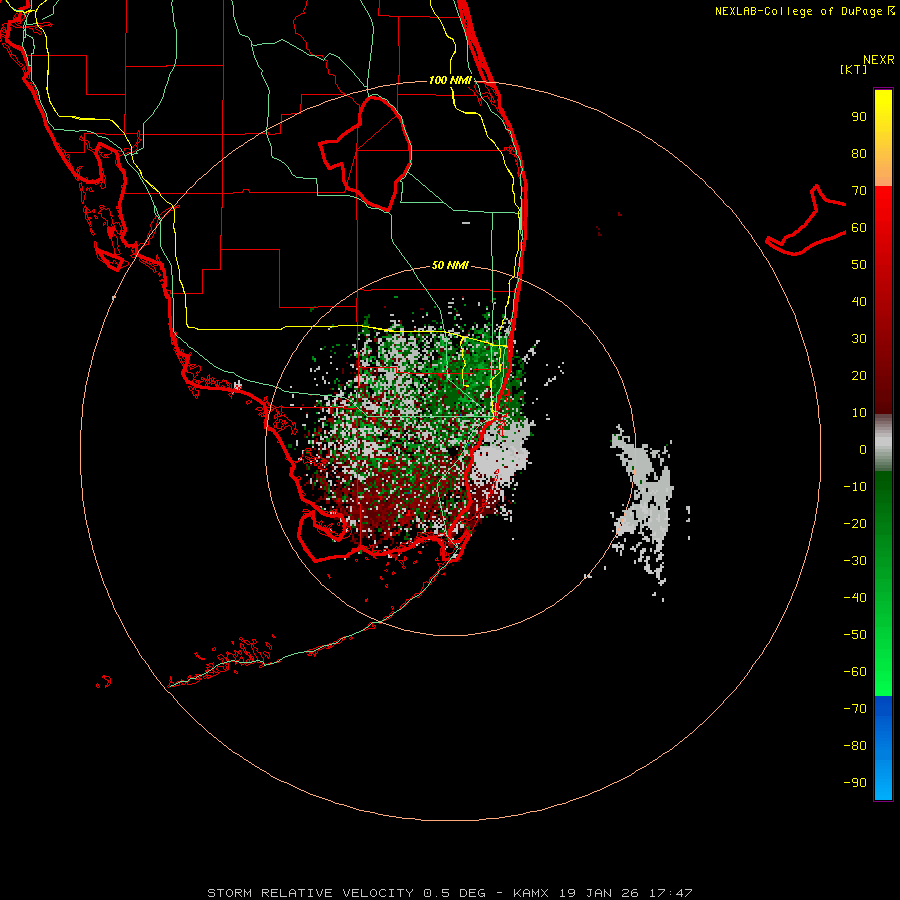The width and height of the screenshot is (900, 900).
Task: Click the 80 value on velocity scale
Action: coord(859,153)
